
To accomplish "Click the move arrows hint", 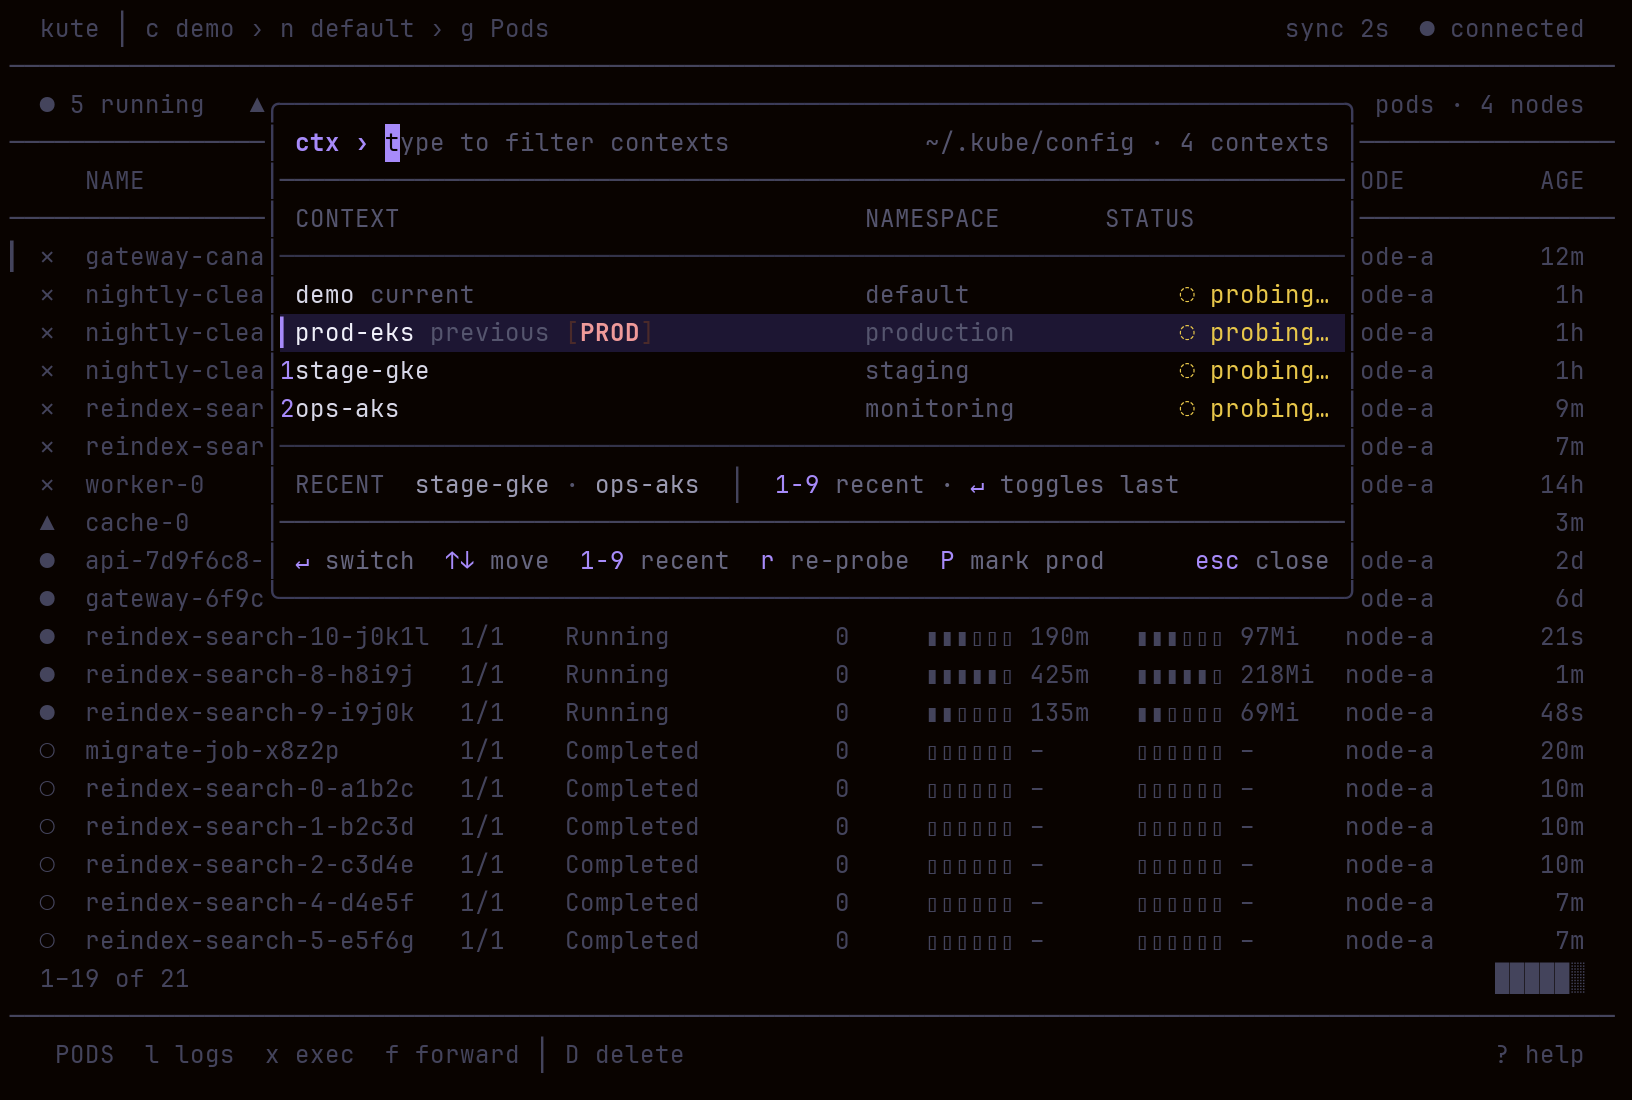I will tap(497, 561).
